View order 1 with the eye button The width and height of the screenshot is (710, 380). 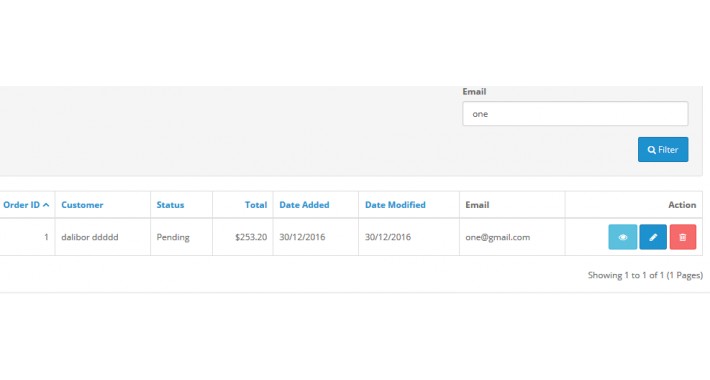pyautogui.click(x=623, y=237)
